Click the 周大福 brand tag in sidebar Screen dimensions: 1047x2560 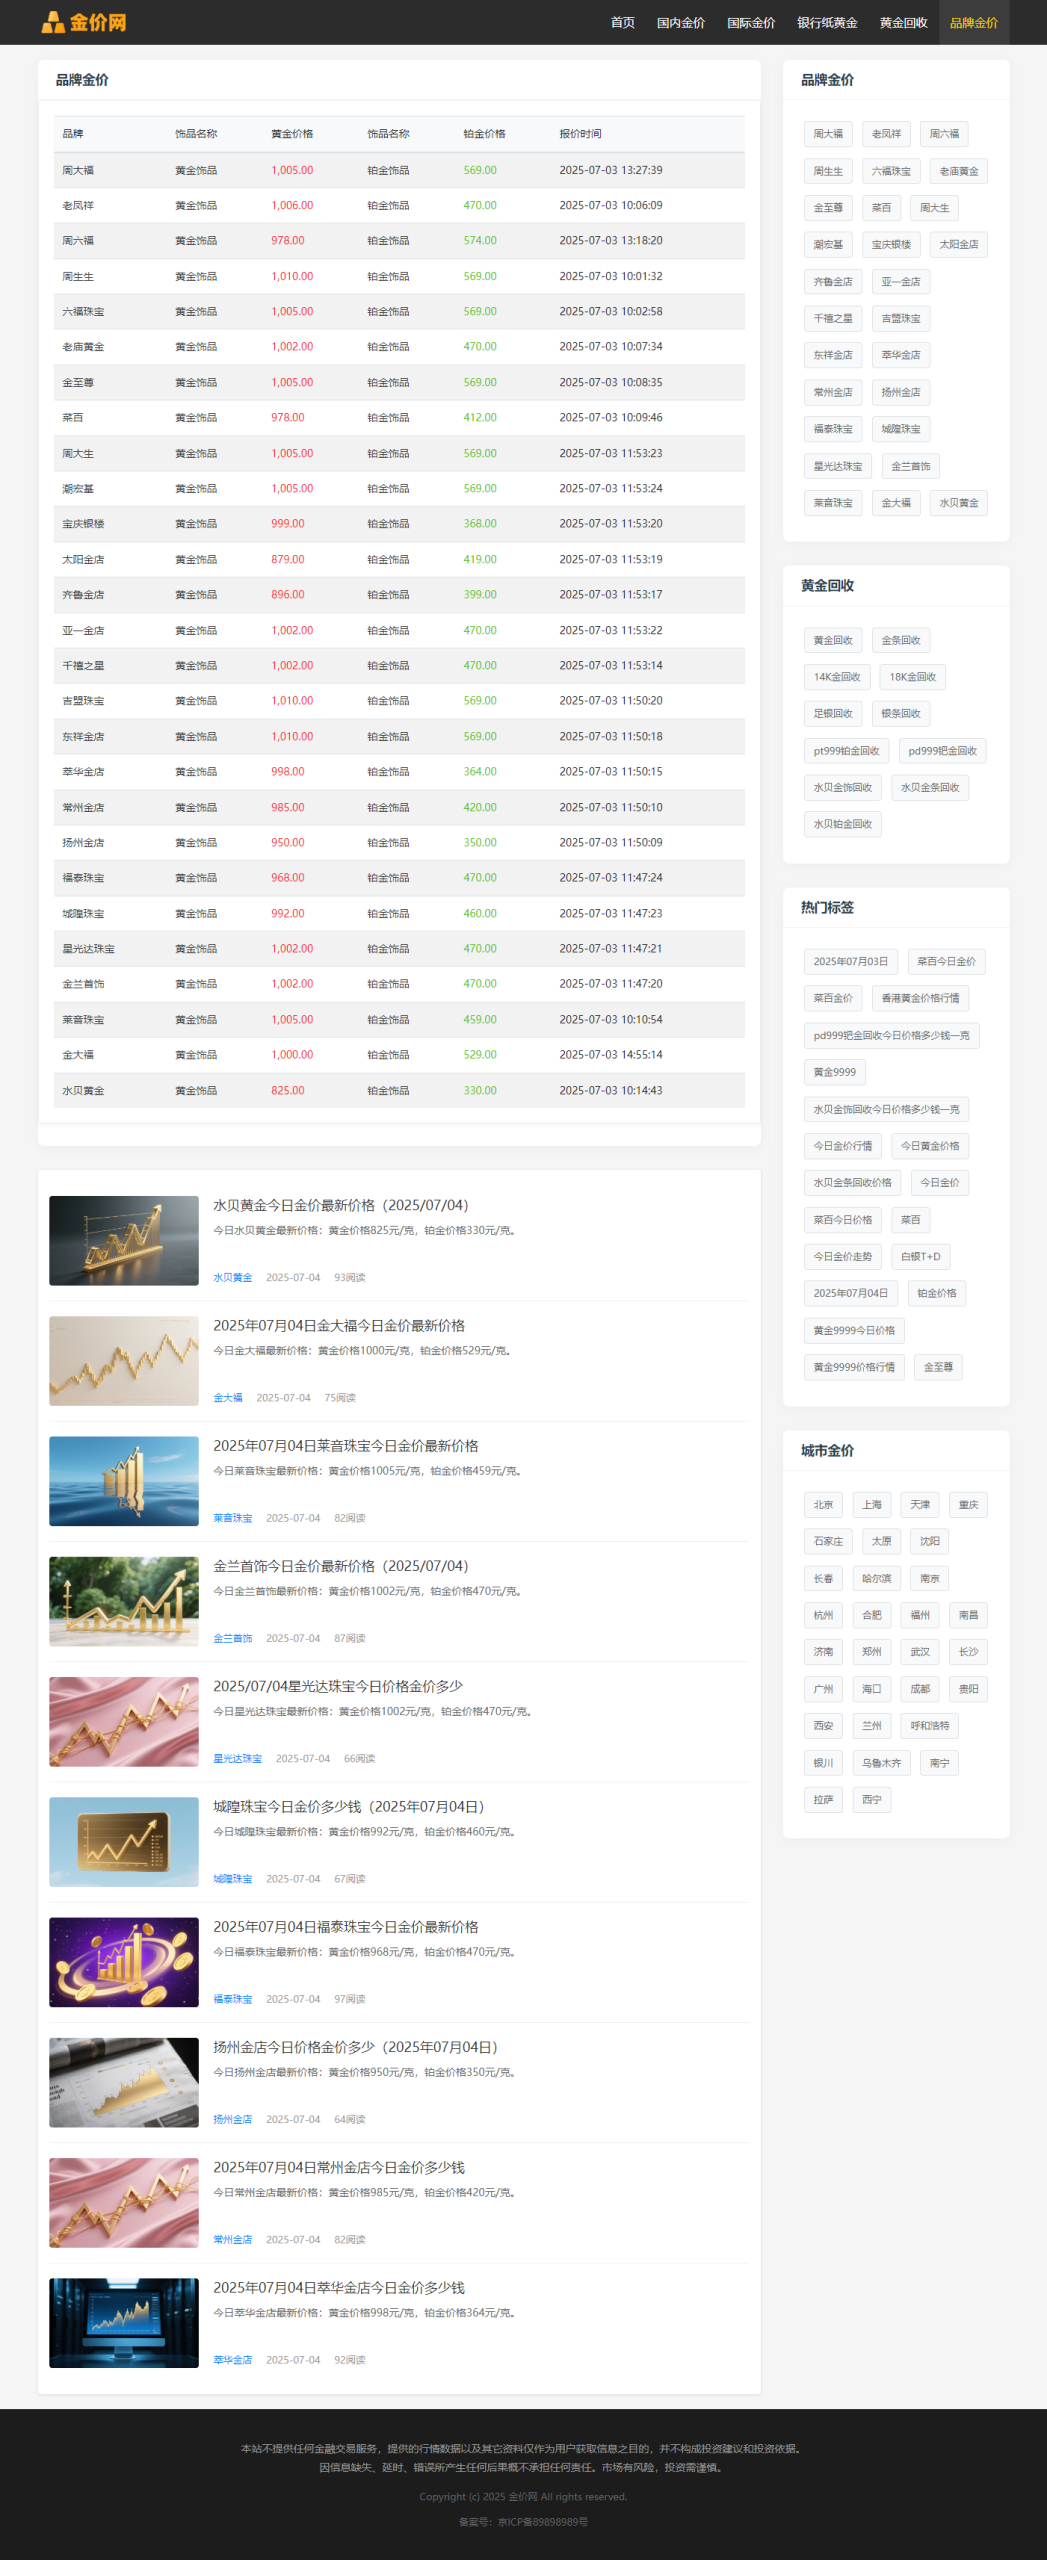(827, 134)
